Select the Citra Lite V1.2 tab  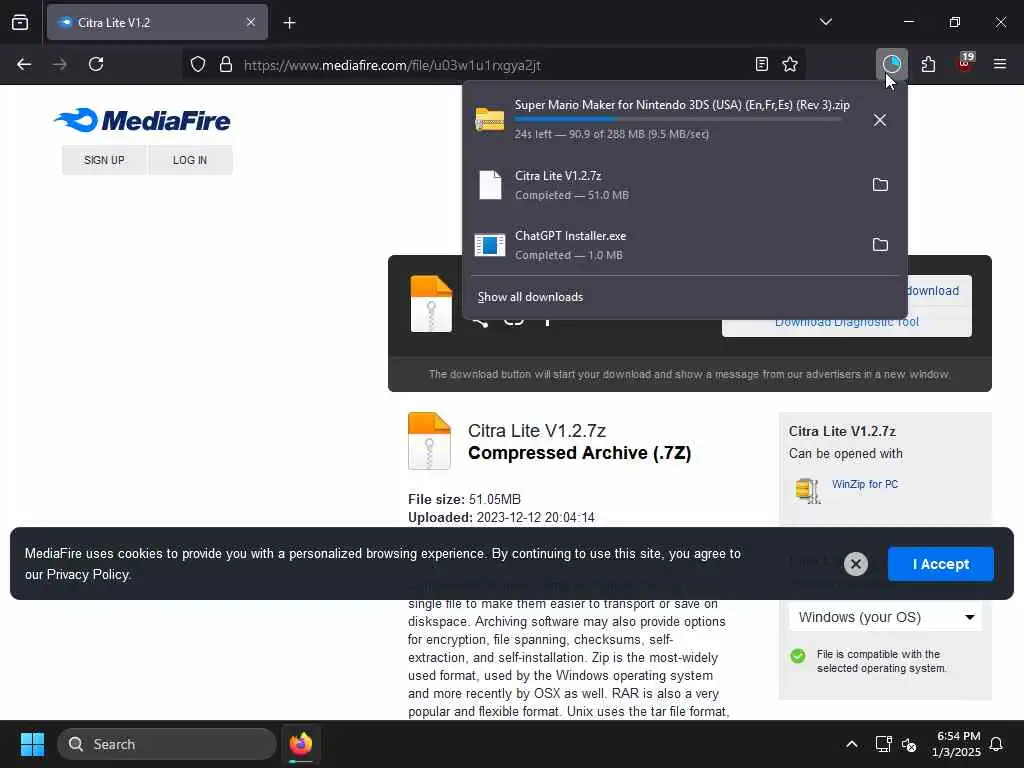157,22
